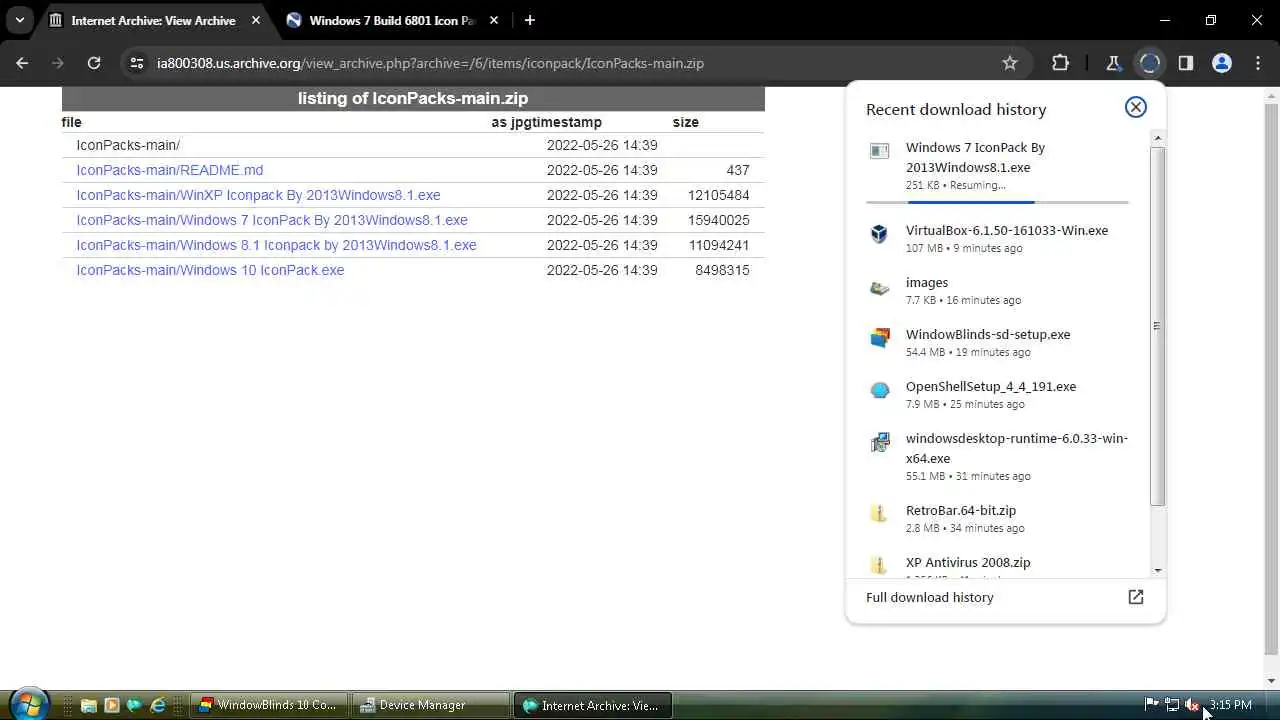The height and width of the screenshot is (720, 1280).
Task: Go back to previous page
Action: click(x=23, y=63)
